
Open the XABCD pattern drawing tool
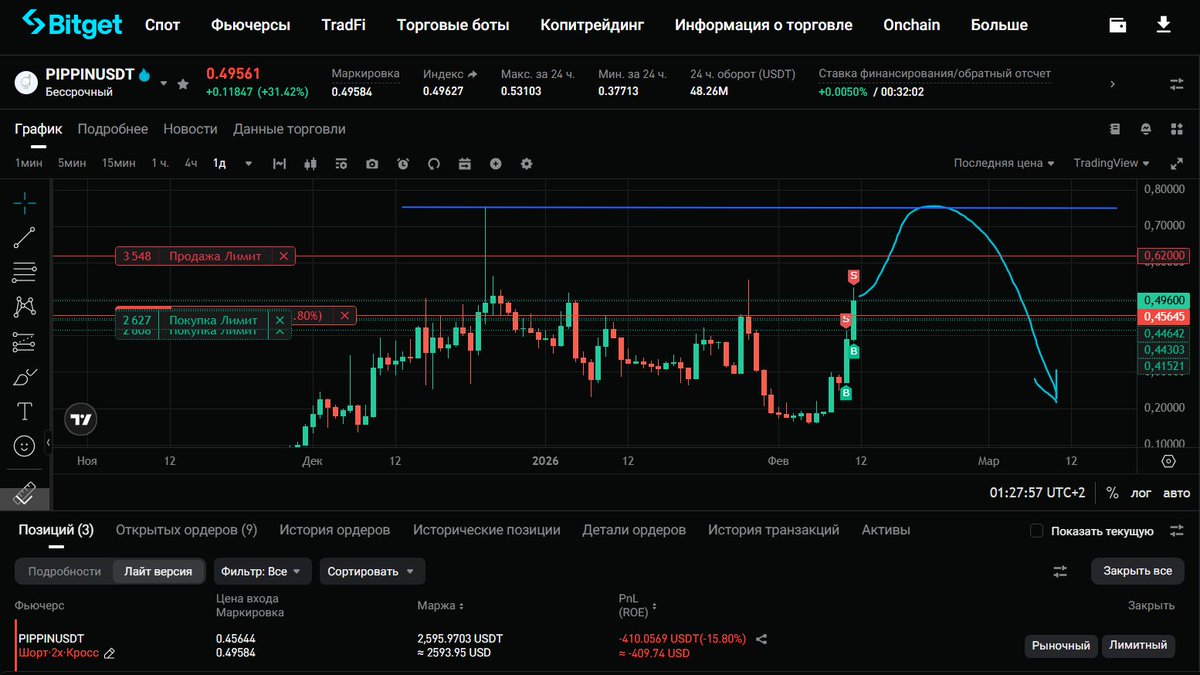pyautogui.click(x=24, y=306)
